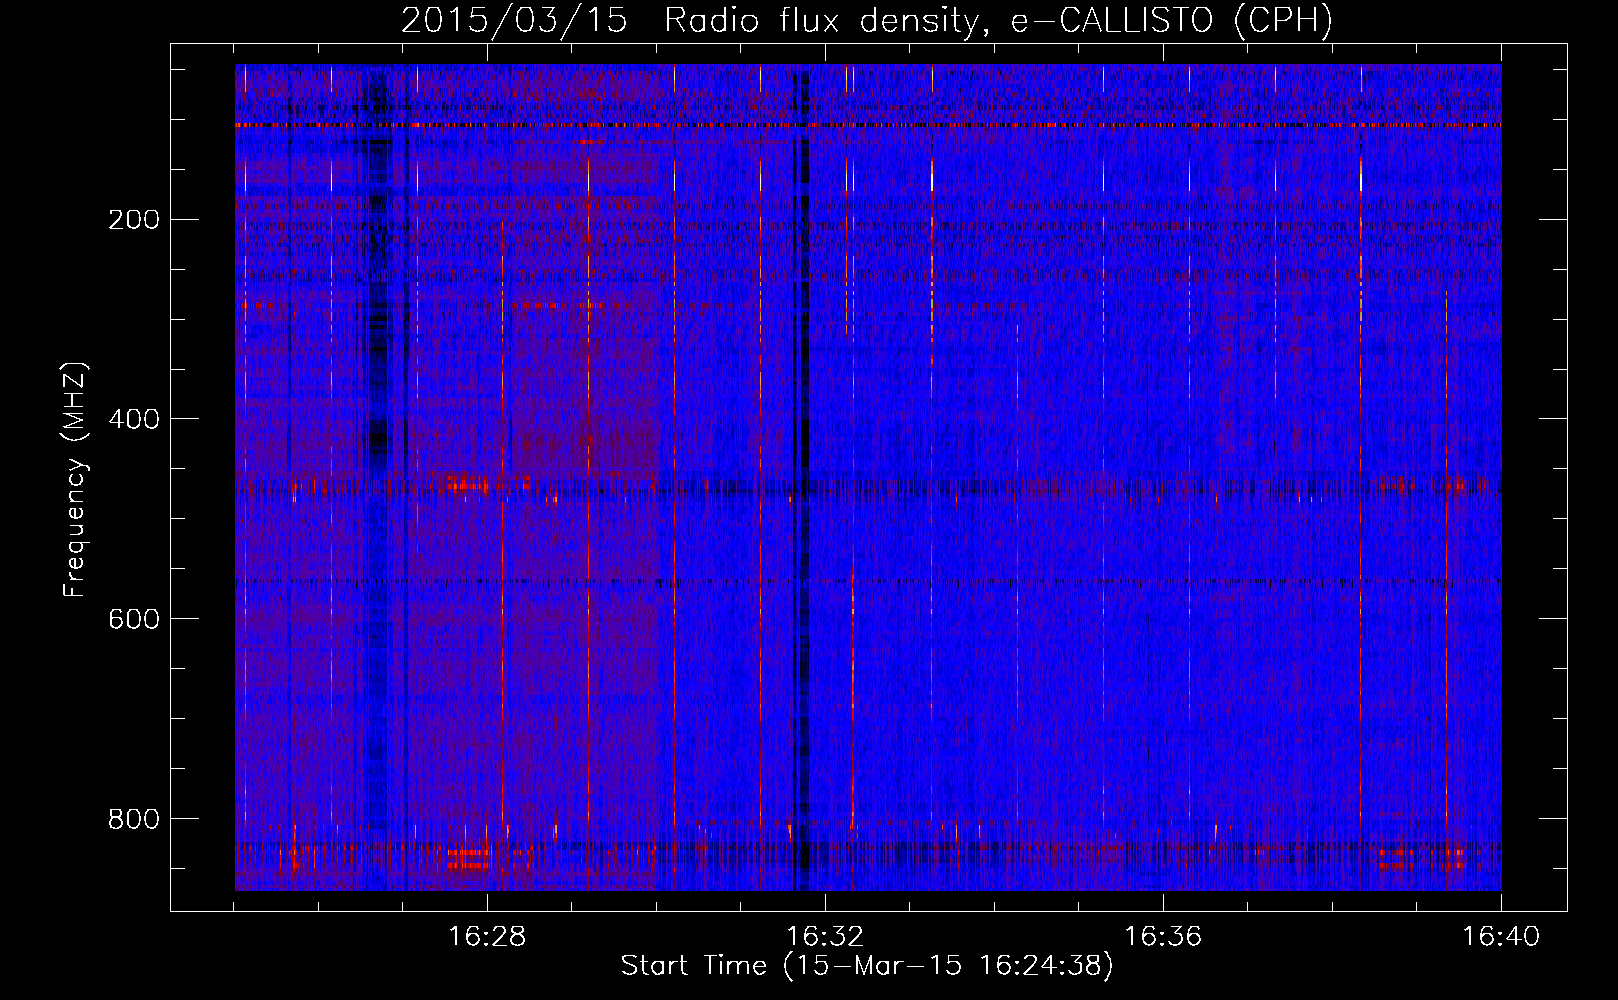Click the 600 frequency tick label

click(x=133, y=619)
